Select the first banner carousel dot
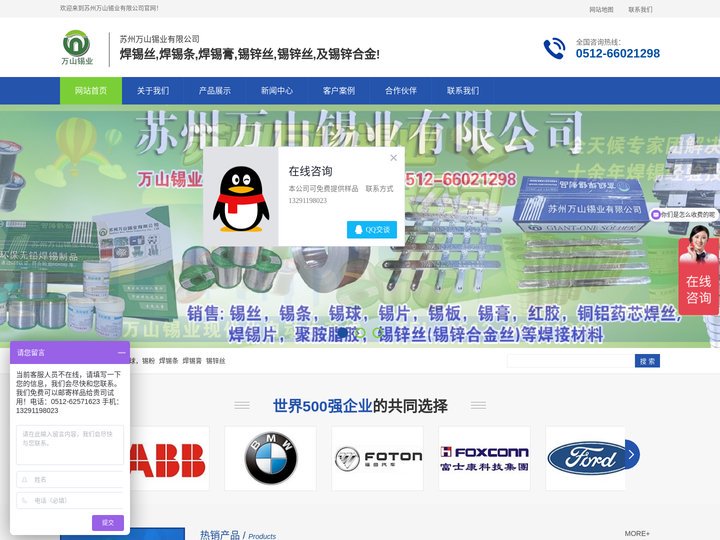720x540 pixels. tap(343, 332)
